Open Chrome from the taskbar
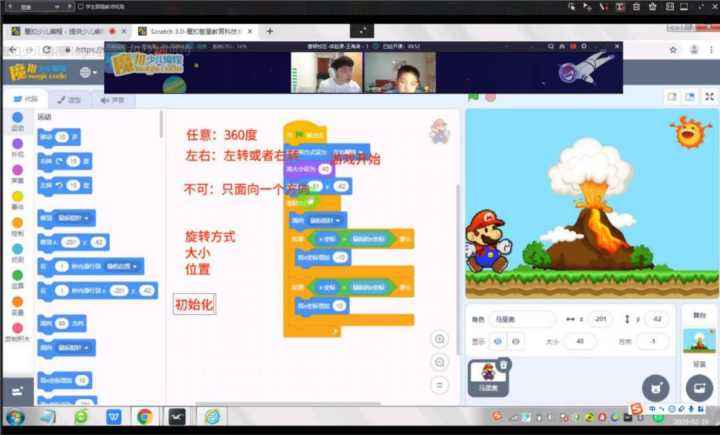720x435 pixels. [145, 417]
